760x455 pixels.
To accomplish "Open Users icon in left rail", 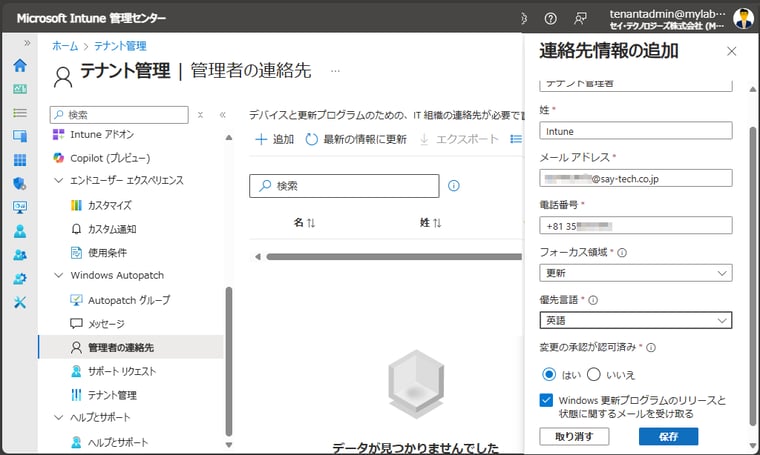I will click(x=20, y=231).
